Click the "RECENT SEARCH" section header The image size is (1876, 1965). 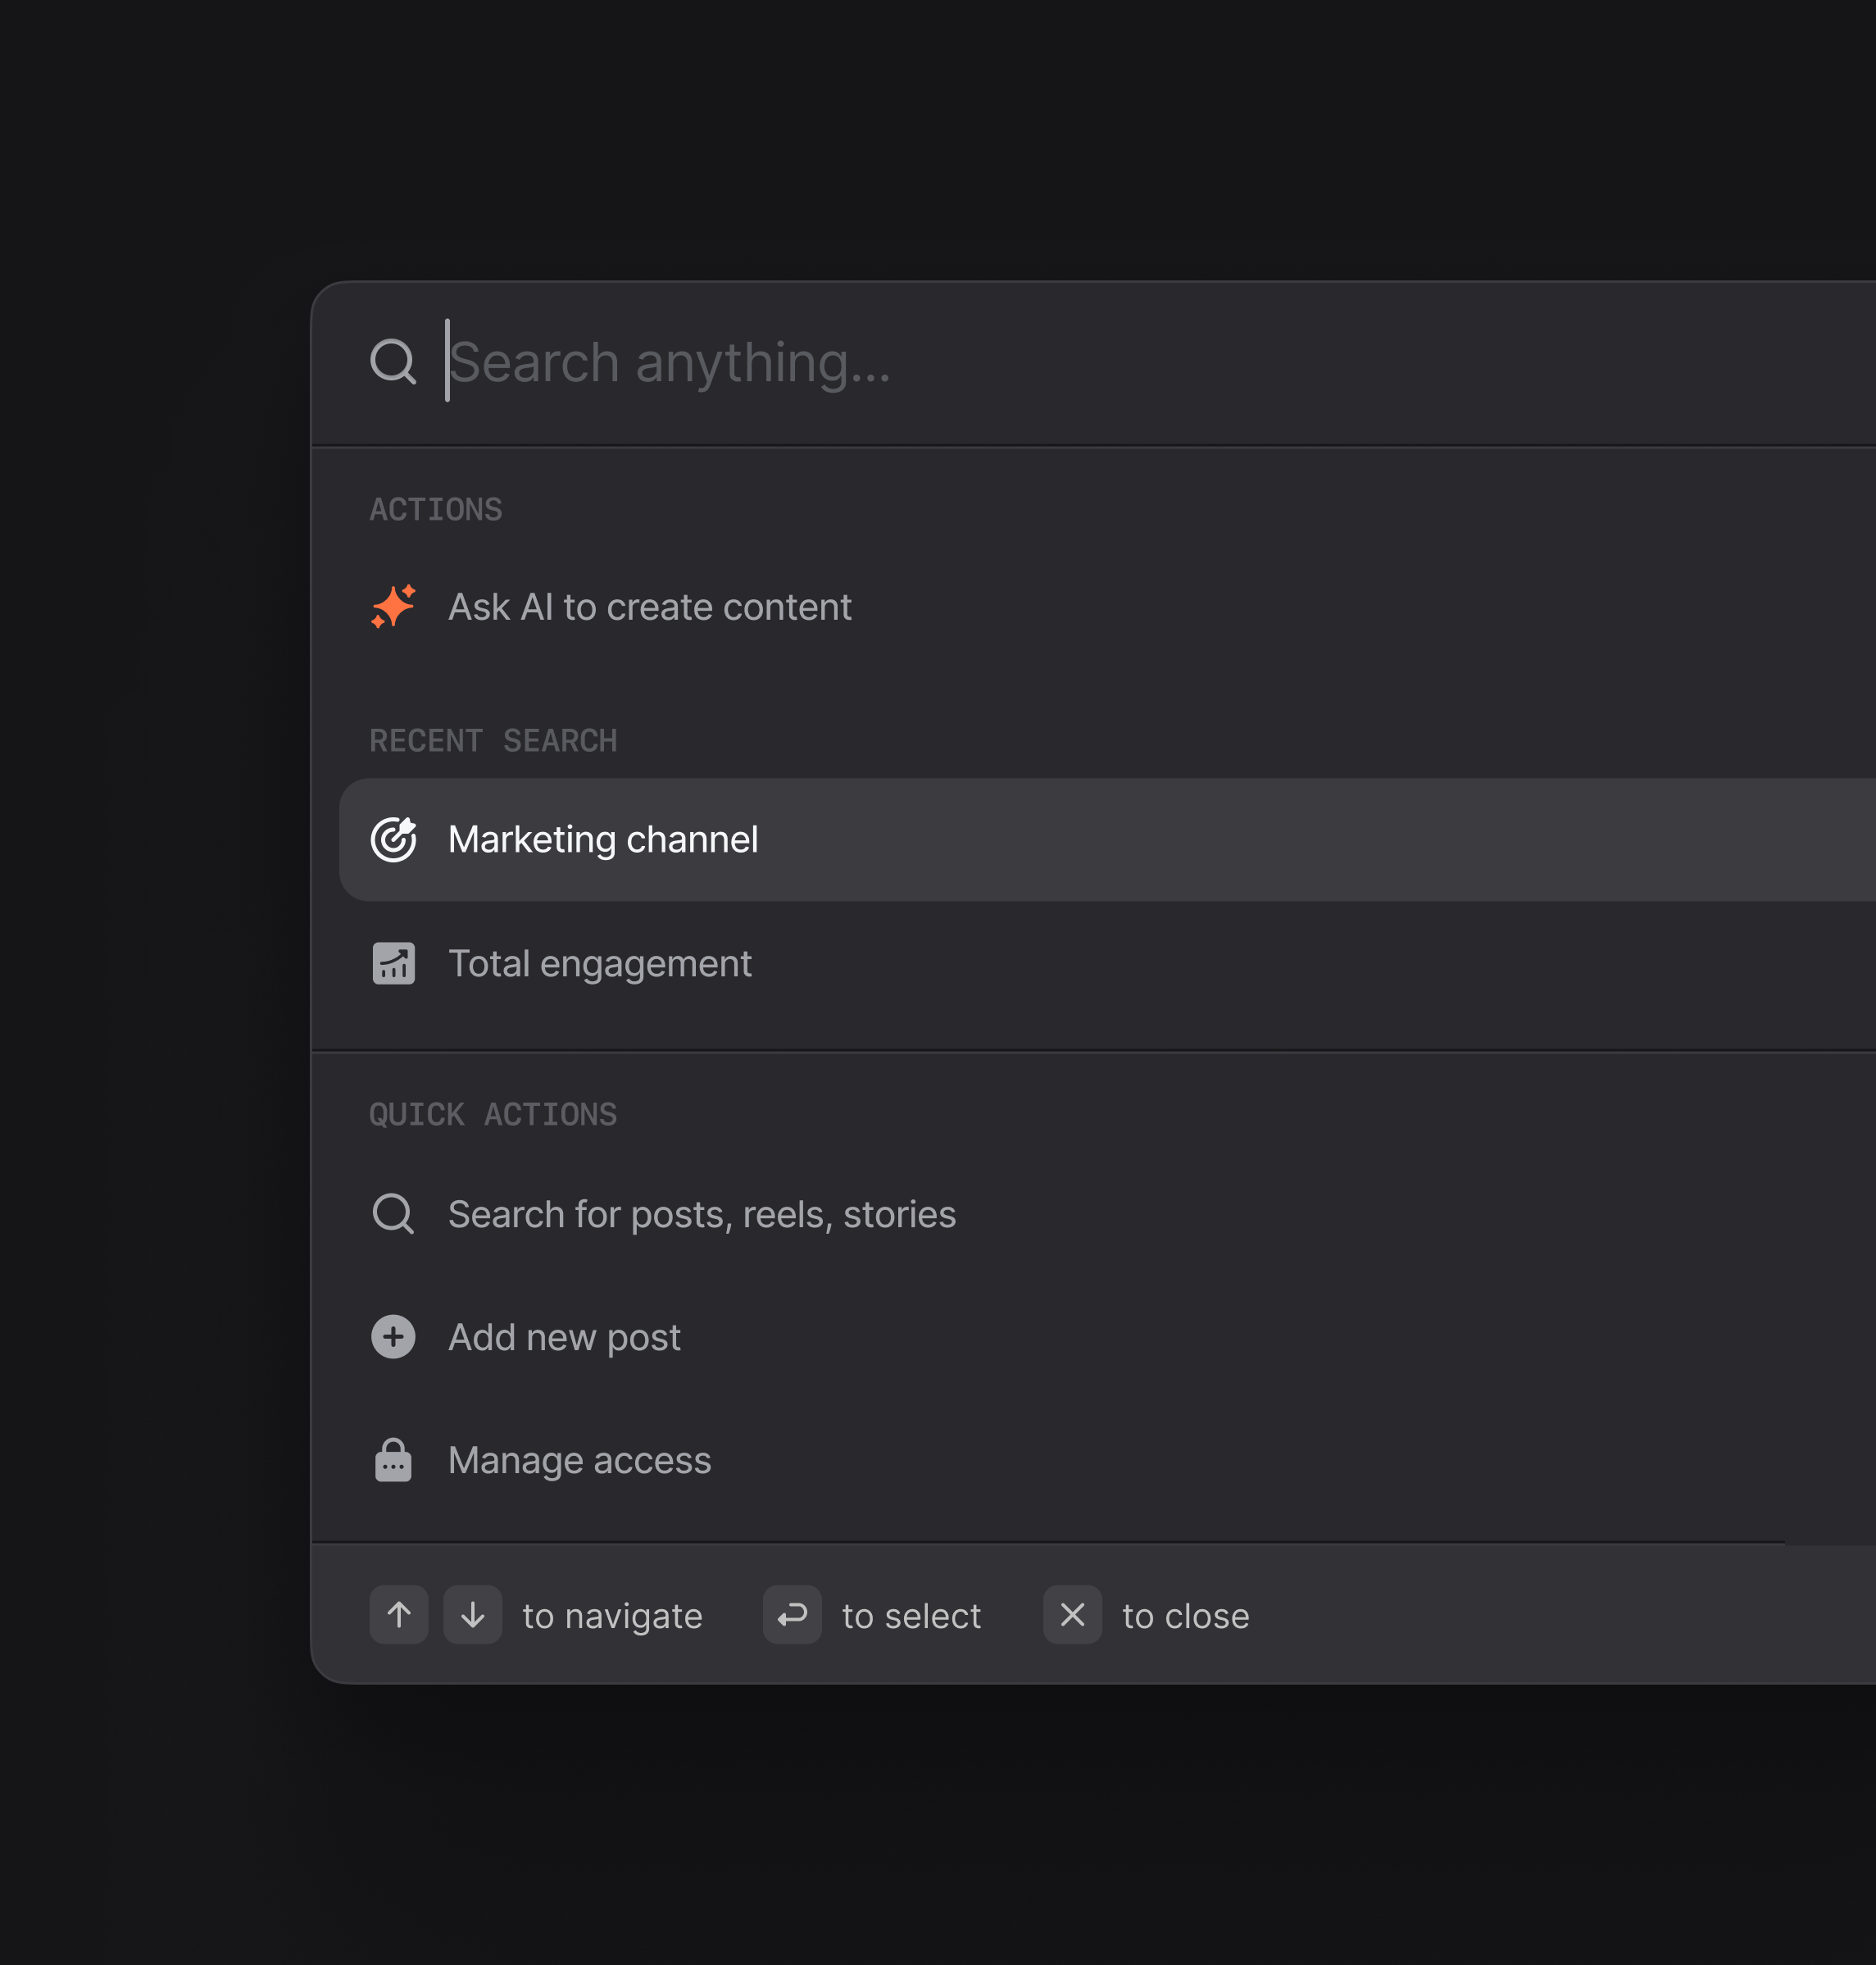pos(493,741)
